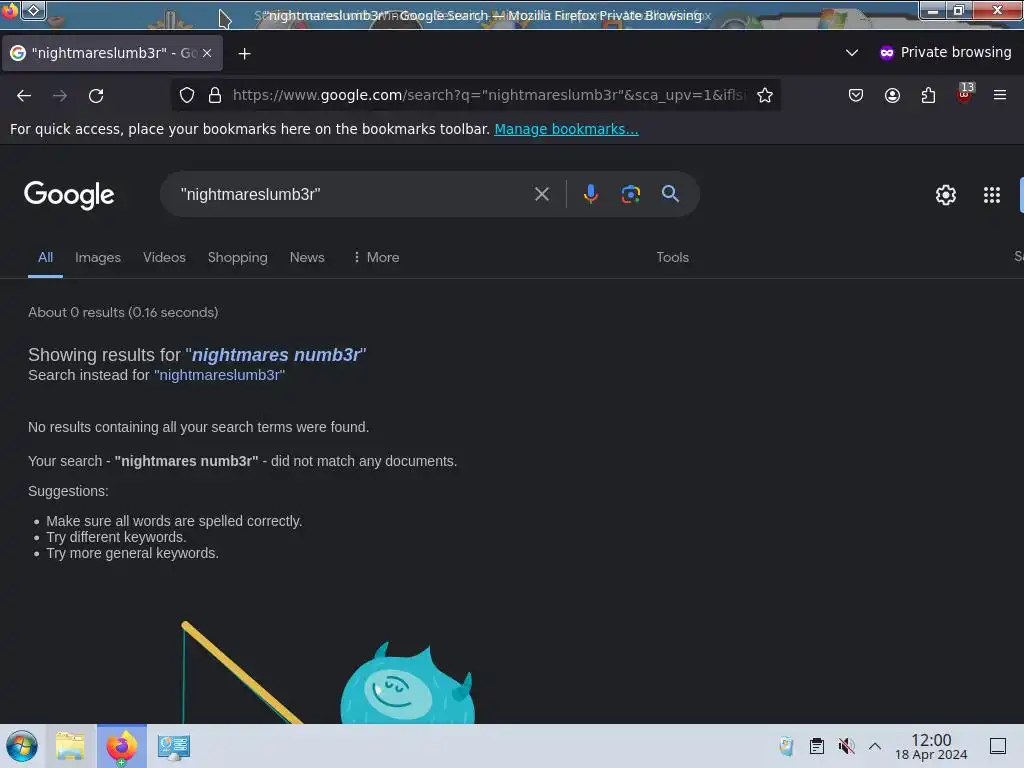Expand the More search categories menu

point(376,257)
